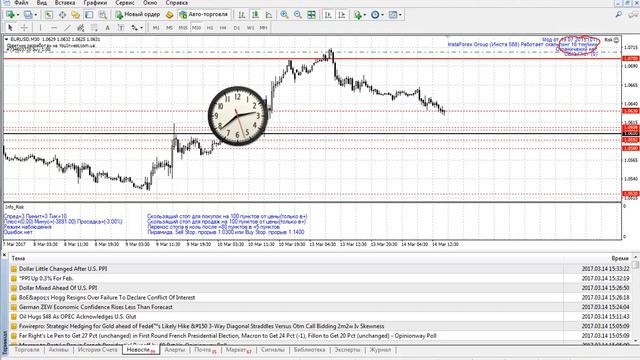Toggle the Авто-торговля button
The width and height of the screenshot is (640, 360).
pos(203,15)
